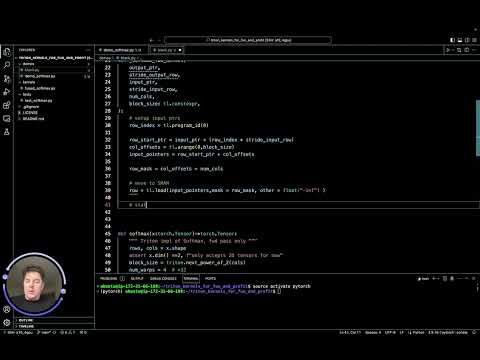
Task: Open the Output panel tab
Action: coord(137,279)
